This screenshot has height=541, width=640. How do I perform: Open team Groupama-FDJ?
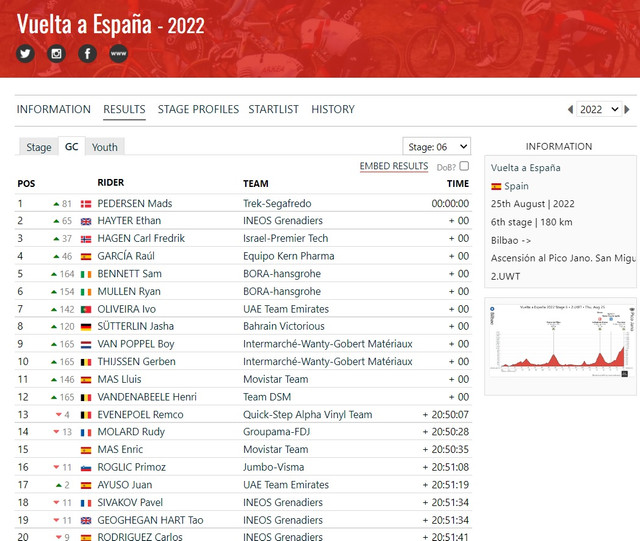[276, 432]
